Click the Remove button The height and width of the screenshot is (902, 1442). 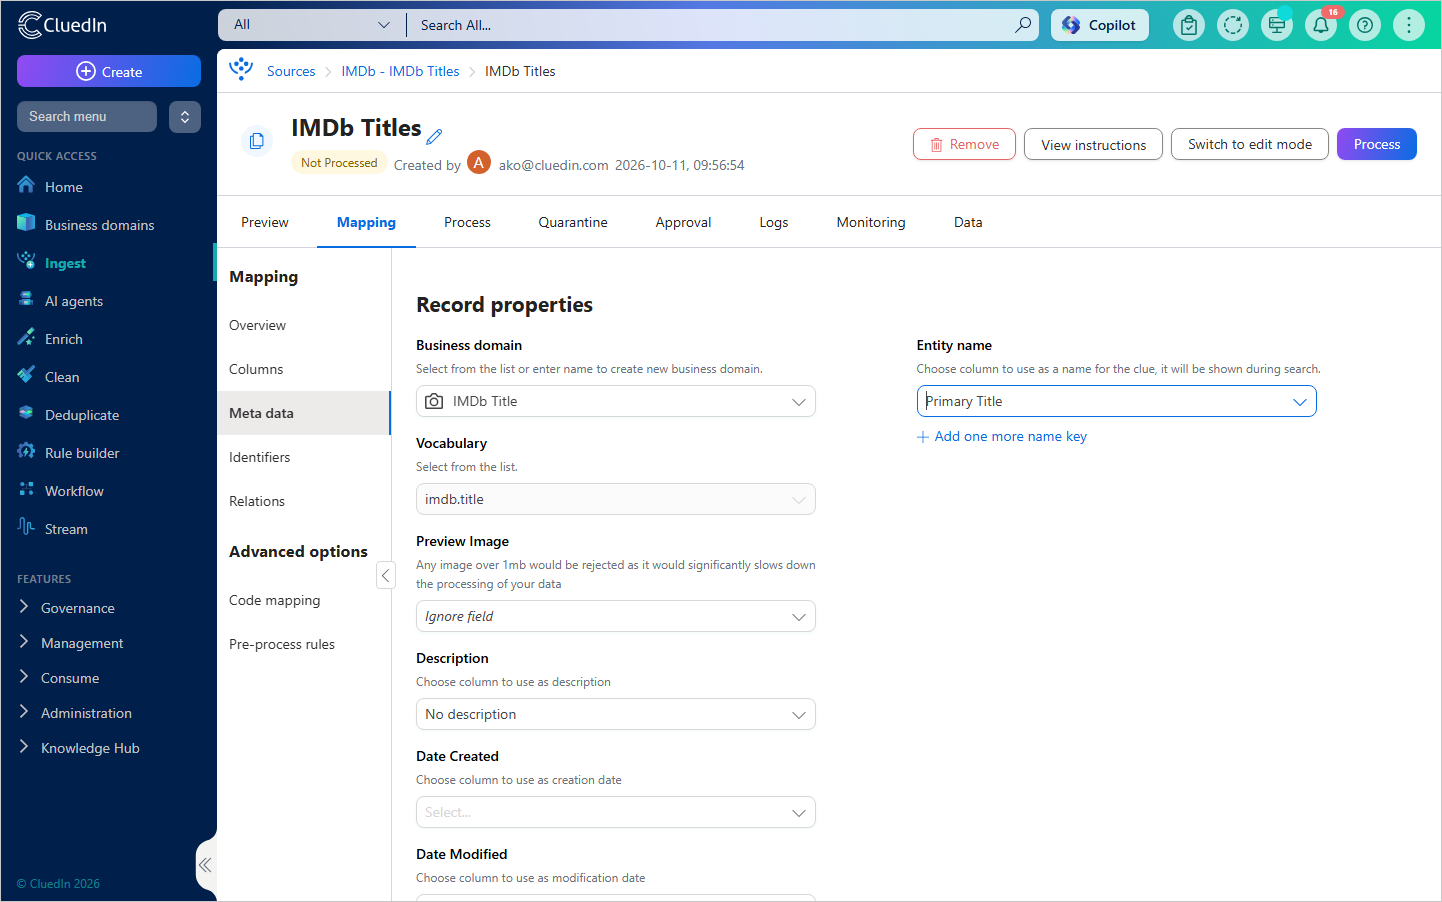click(x=964, y=144)
